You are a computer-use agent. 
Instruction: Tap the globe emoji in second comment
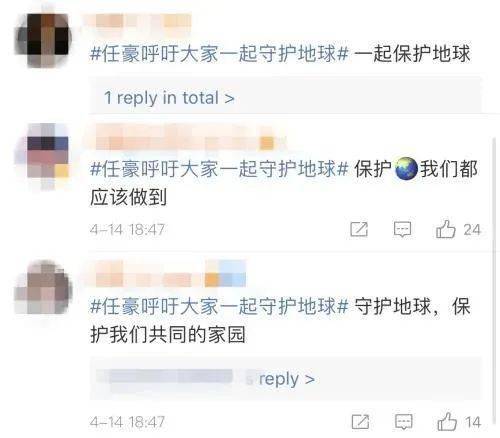point(406,169)
